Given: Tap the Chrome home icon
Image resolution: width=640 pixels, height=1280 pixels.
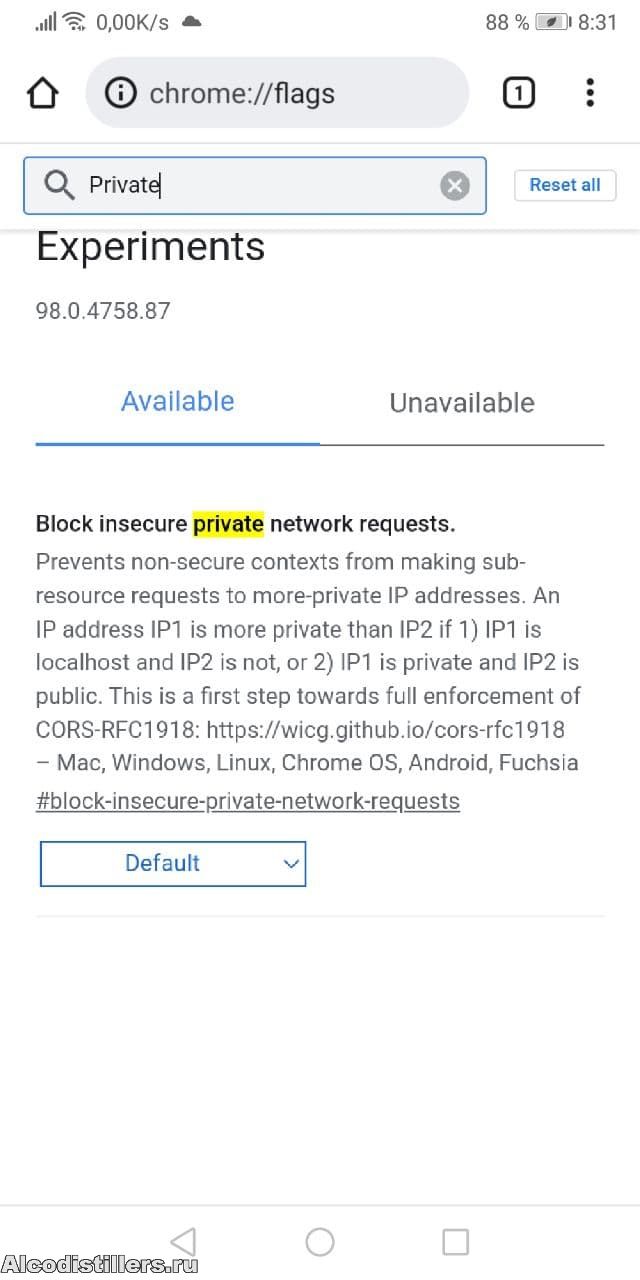Looking at the screenshot, I should tap(42, 93).
